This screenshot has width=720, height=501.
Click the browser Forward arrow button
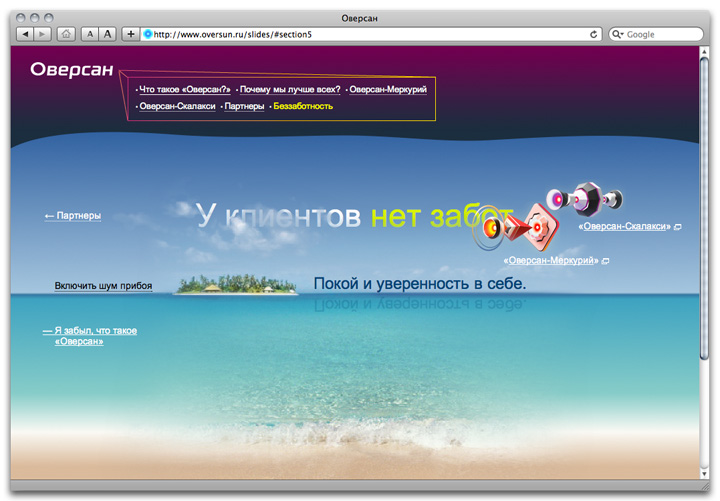tap(43, 34)
